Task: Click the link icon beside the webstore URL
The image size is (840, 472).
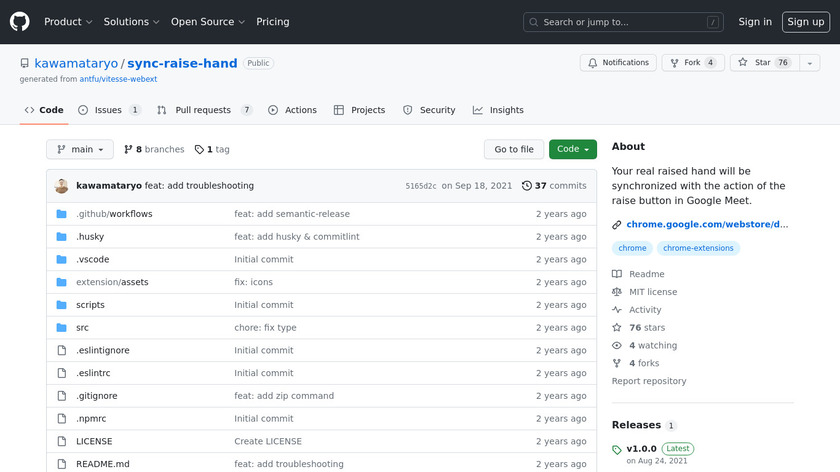Action: click(x=617, y=225)
